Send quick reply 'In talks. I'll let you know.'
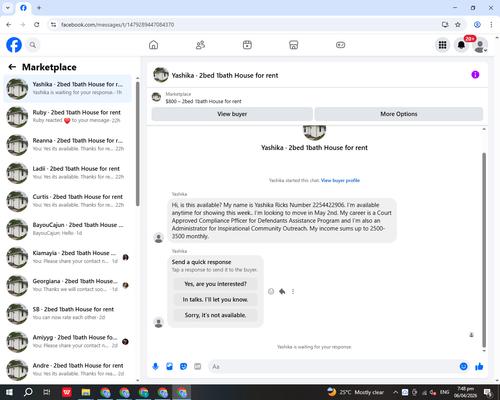The width and height of the screenshot is (500, 400). point(215,300)
